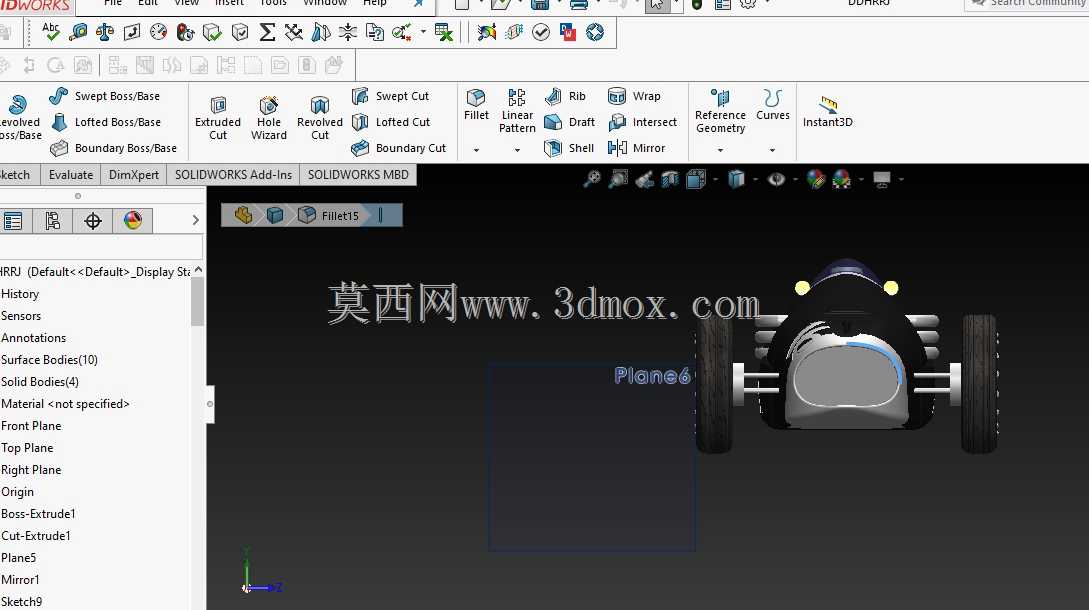Expand the Linear Pattern dropdown arrow
The height and width of the screenshot is (610, 1089).
pos(517,150)
